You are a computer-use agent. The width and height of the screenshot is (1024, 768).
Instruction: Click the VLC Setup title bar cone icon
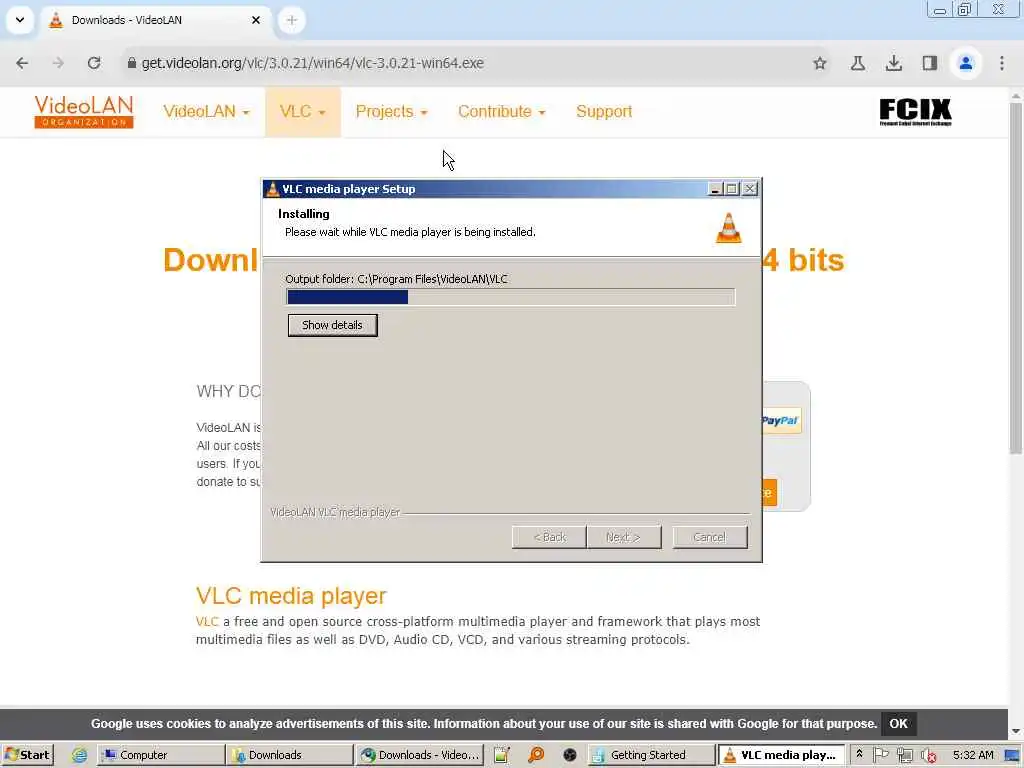[x=272, y=189]
